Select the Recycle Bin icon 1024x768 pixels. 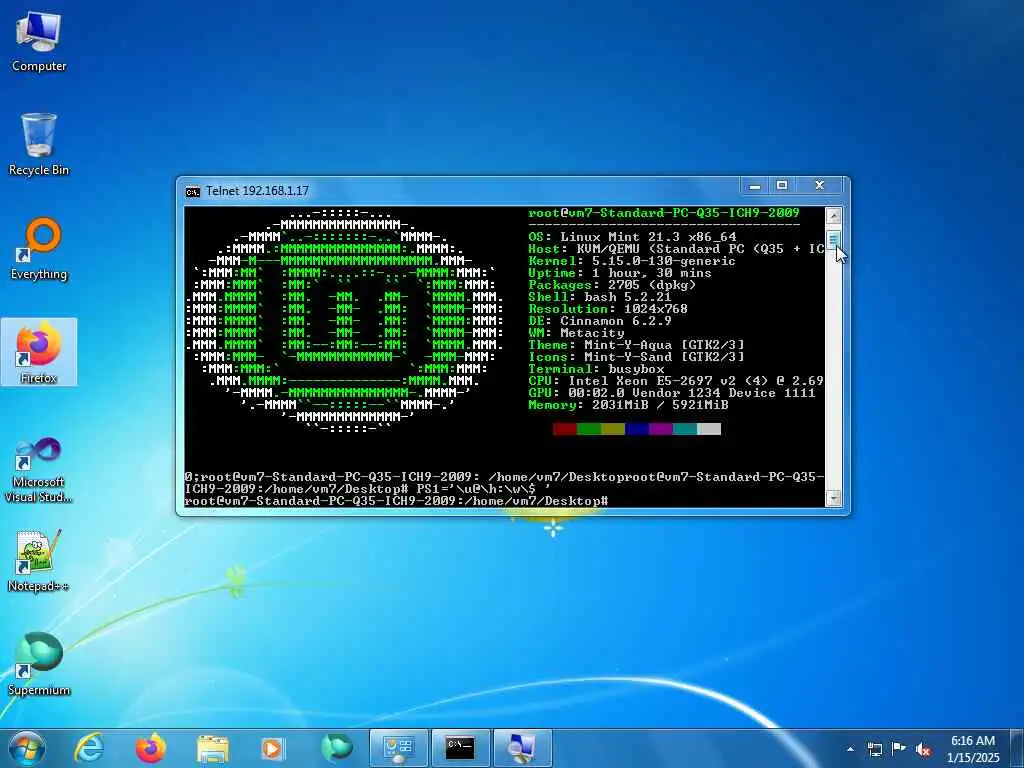pyautogui.click(x=39, y=145)
